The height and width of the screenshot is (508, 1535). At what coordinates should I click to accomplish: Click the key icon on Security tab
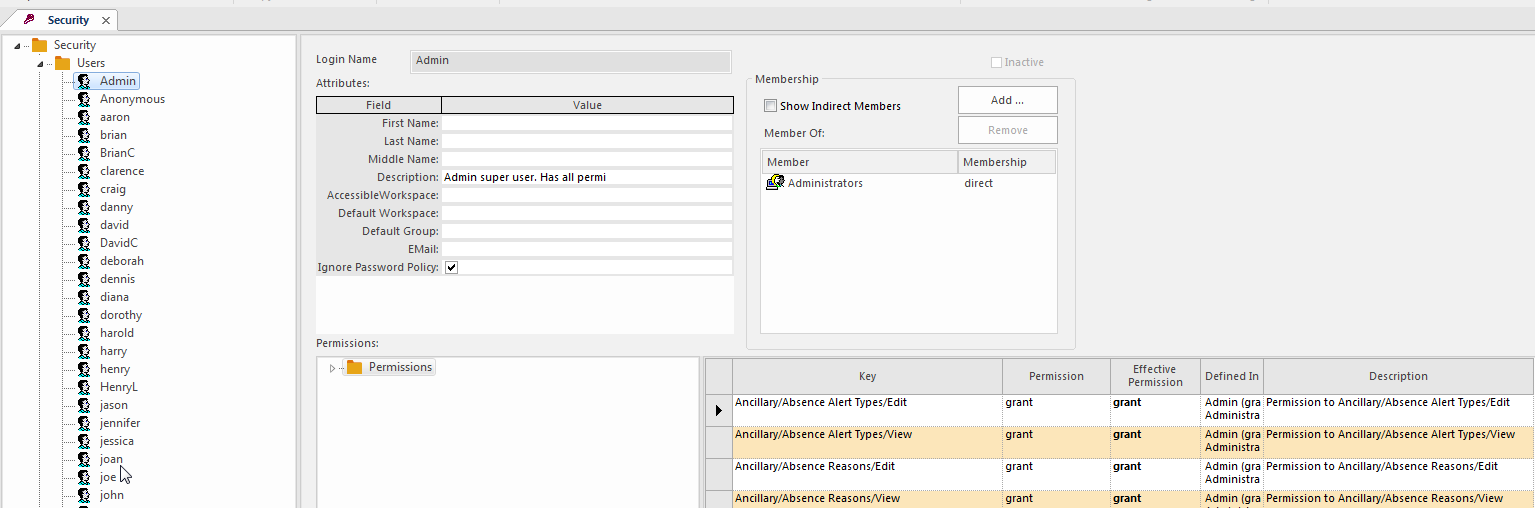click(x=29, y=19)
